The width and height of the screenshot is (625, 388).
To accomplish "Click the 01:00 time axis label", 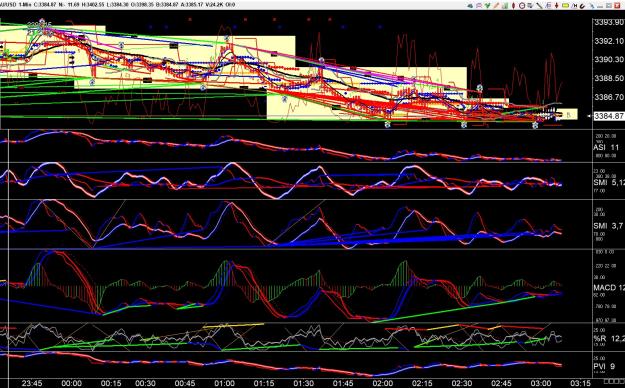I will 225,383.
